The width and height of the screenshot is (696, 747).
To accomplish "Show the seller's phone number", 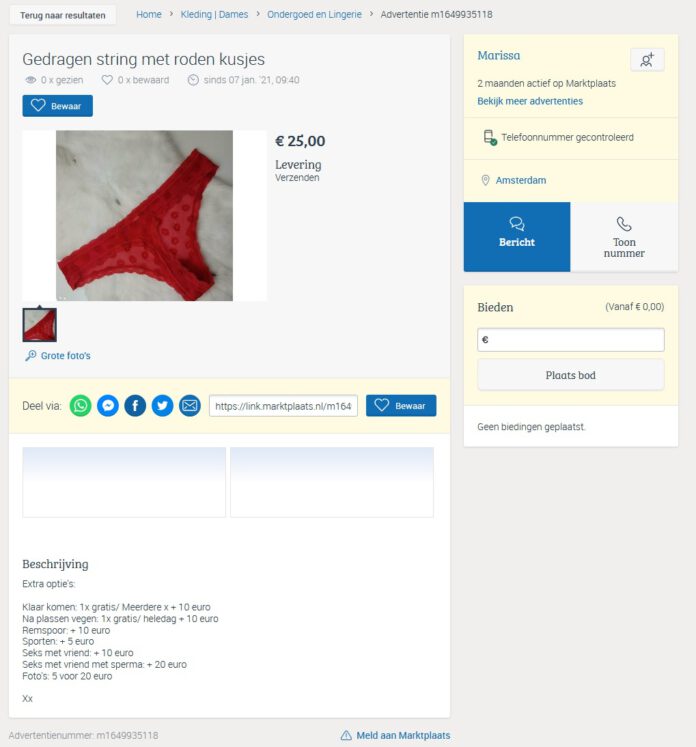I will click(624, 237).
